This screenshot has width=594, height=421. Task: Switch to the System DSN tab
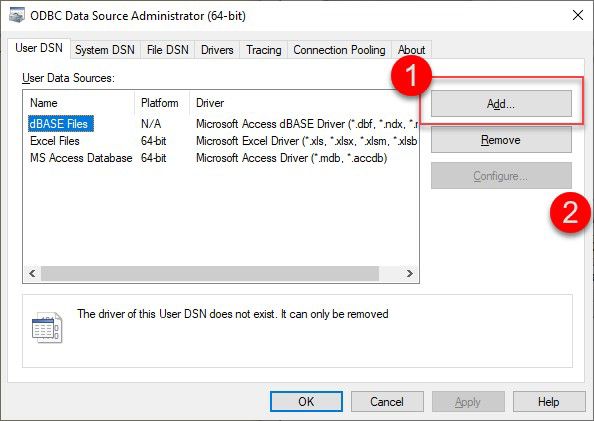pyautogui.click(x=105, y=50)
